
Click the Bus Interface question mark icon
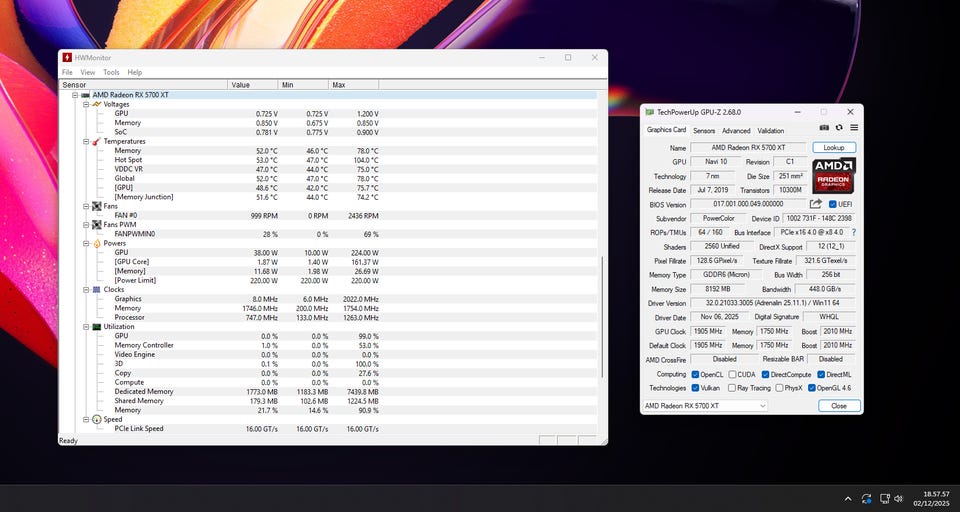853,232
